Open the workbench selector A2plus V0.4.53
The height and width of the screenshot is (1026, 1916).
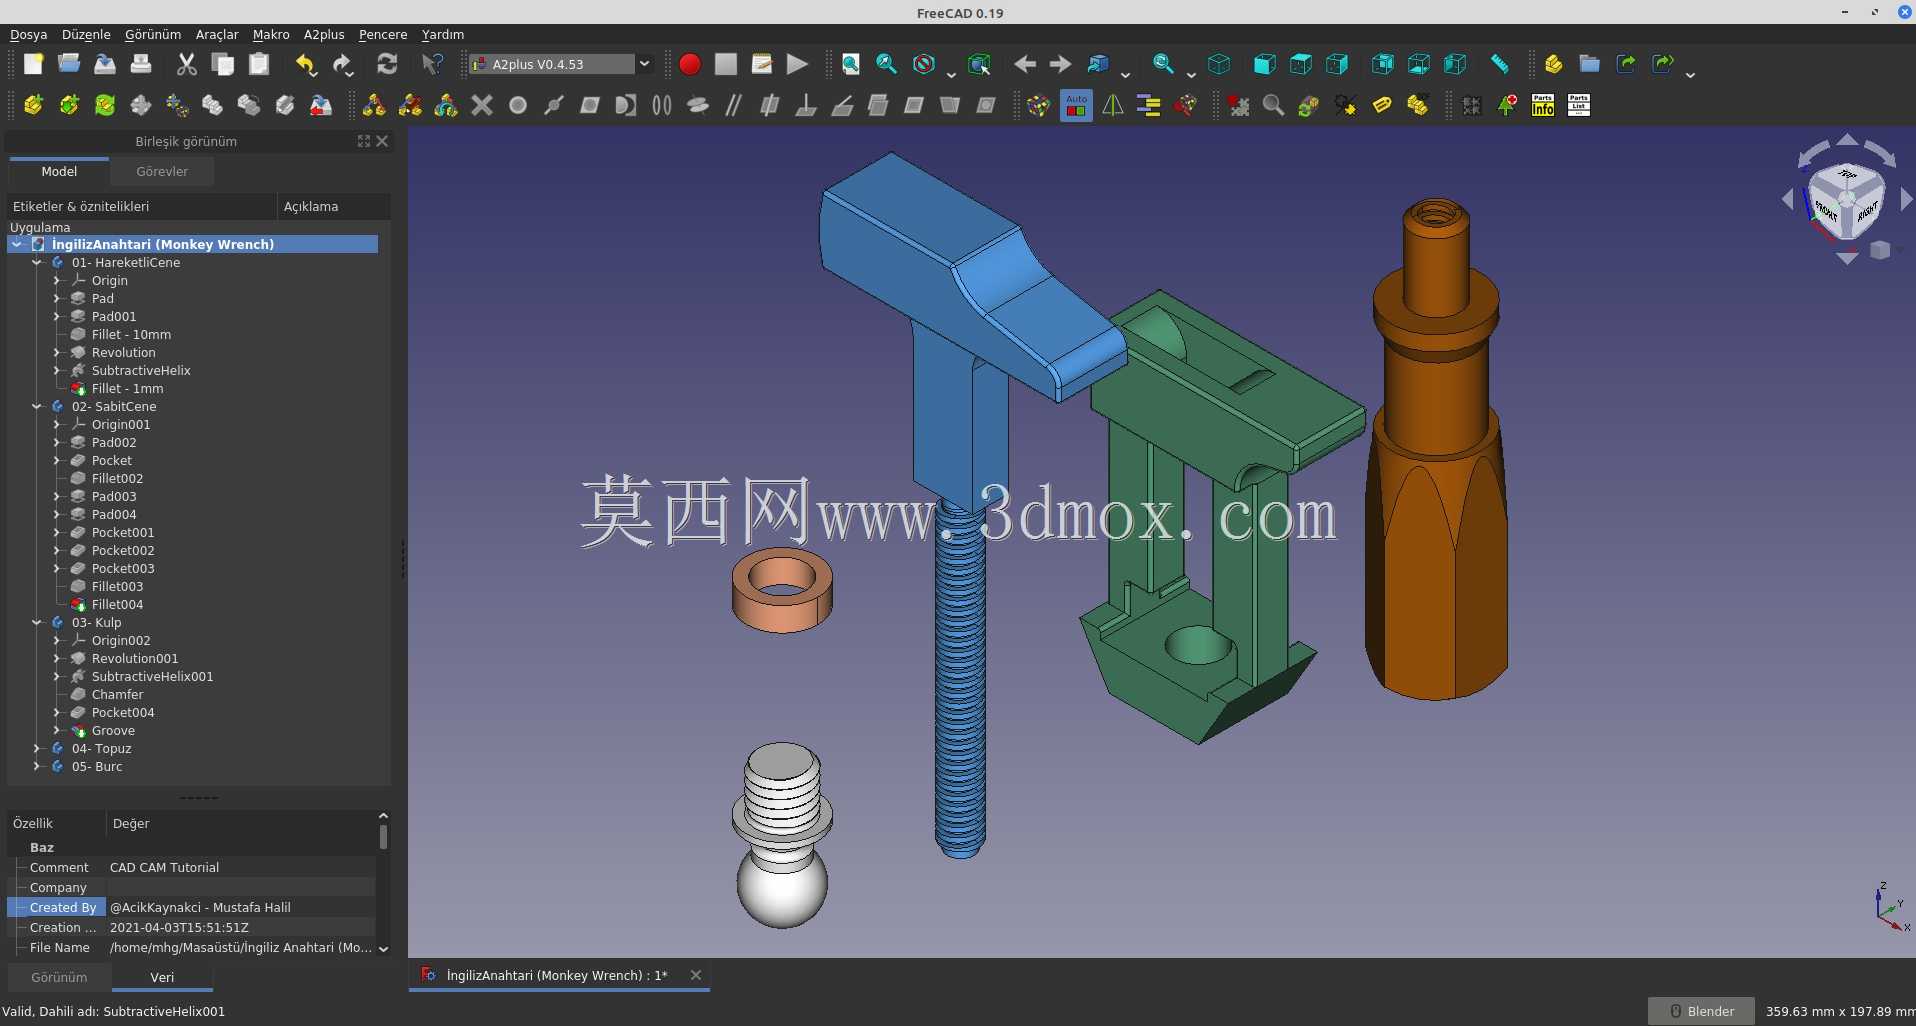561,64
